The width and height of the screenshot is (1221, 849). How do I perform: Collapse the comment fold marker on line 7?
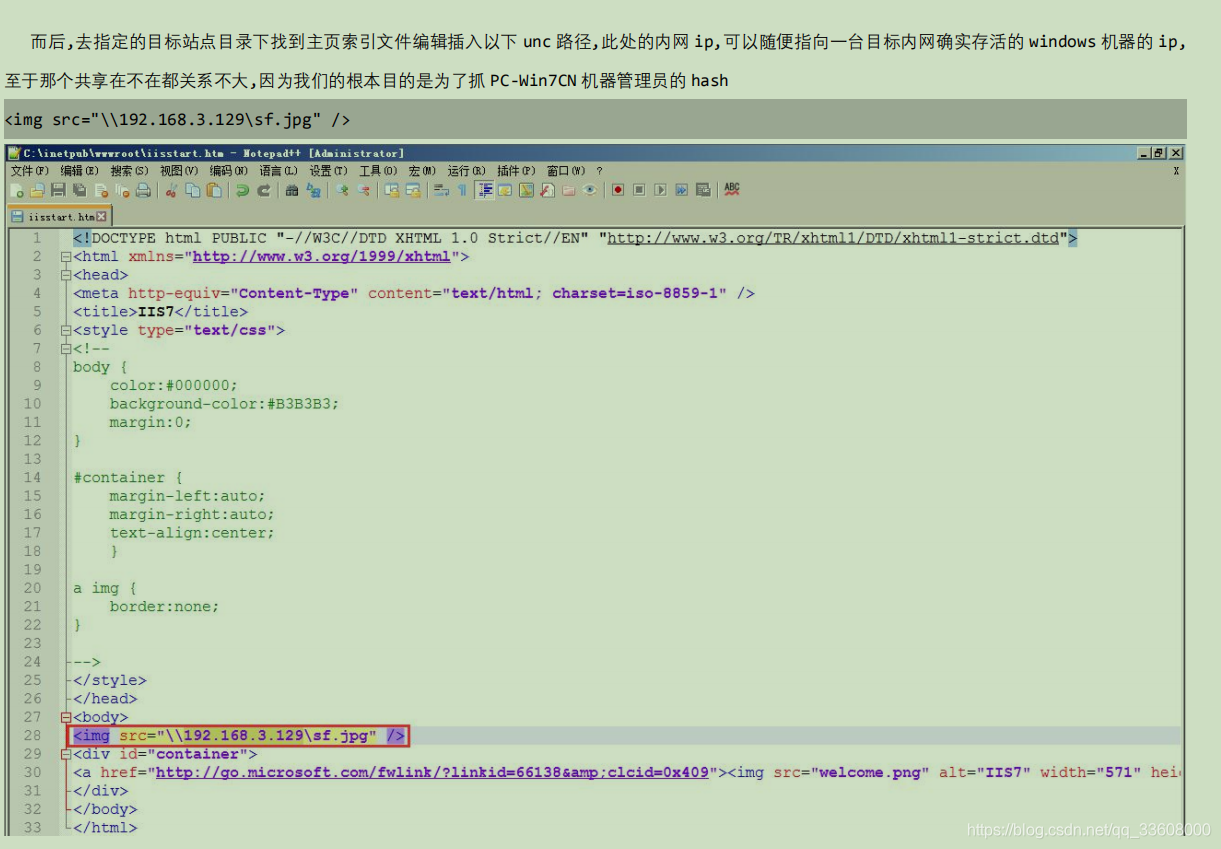[x=66, y=349]
